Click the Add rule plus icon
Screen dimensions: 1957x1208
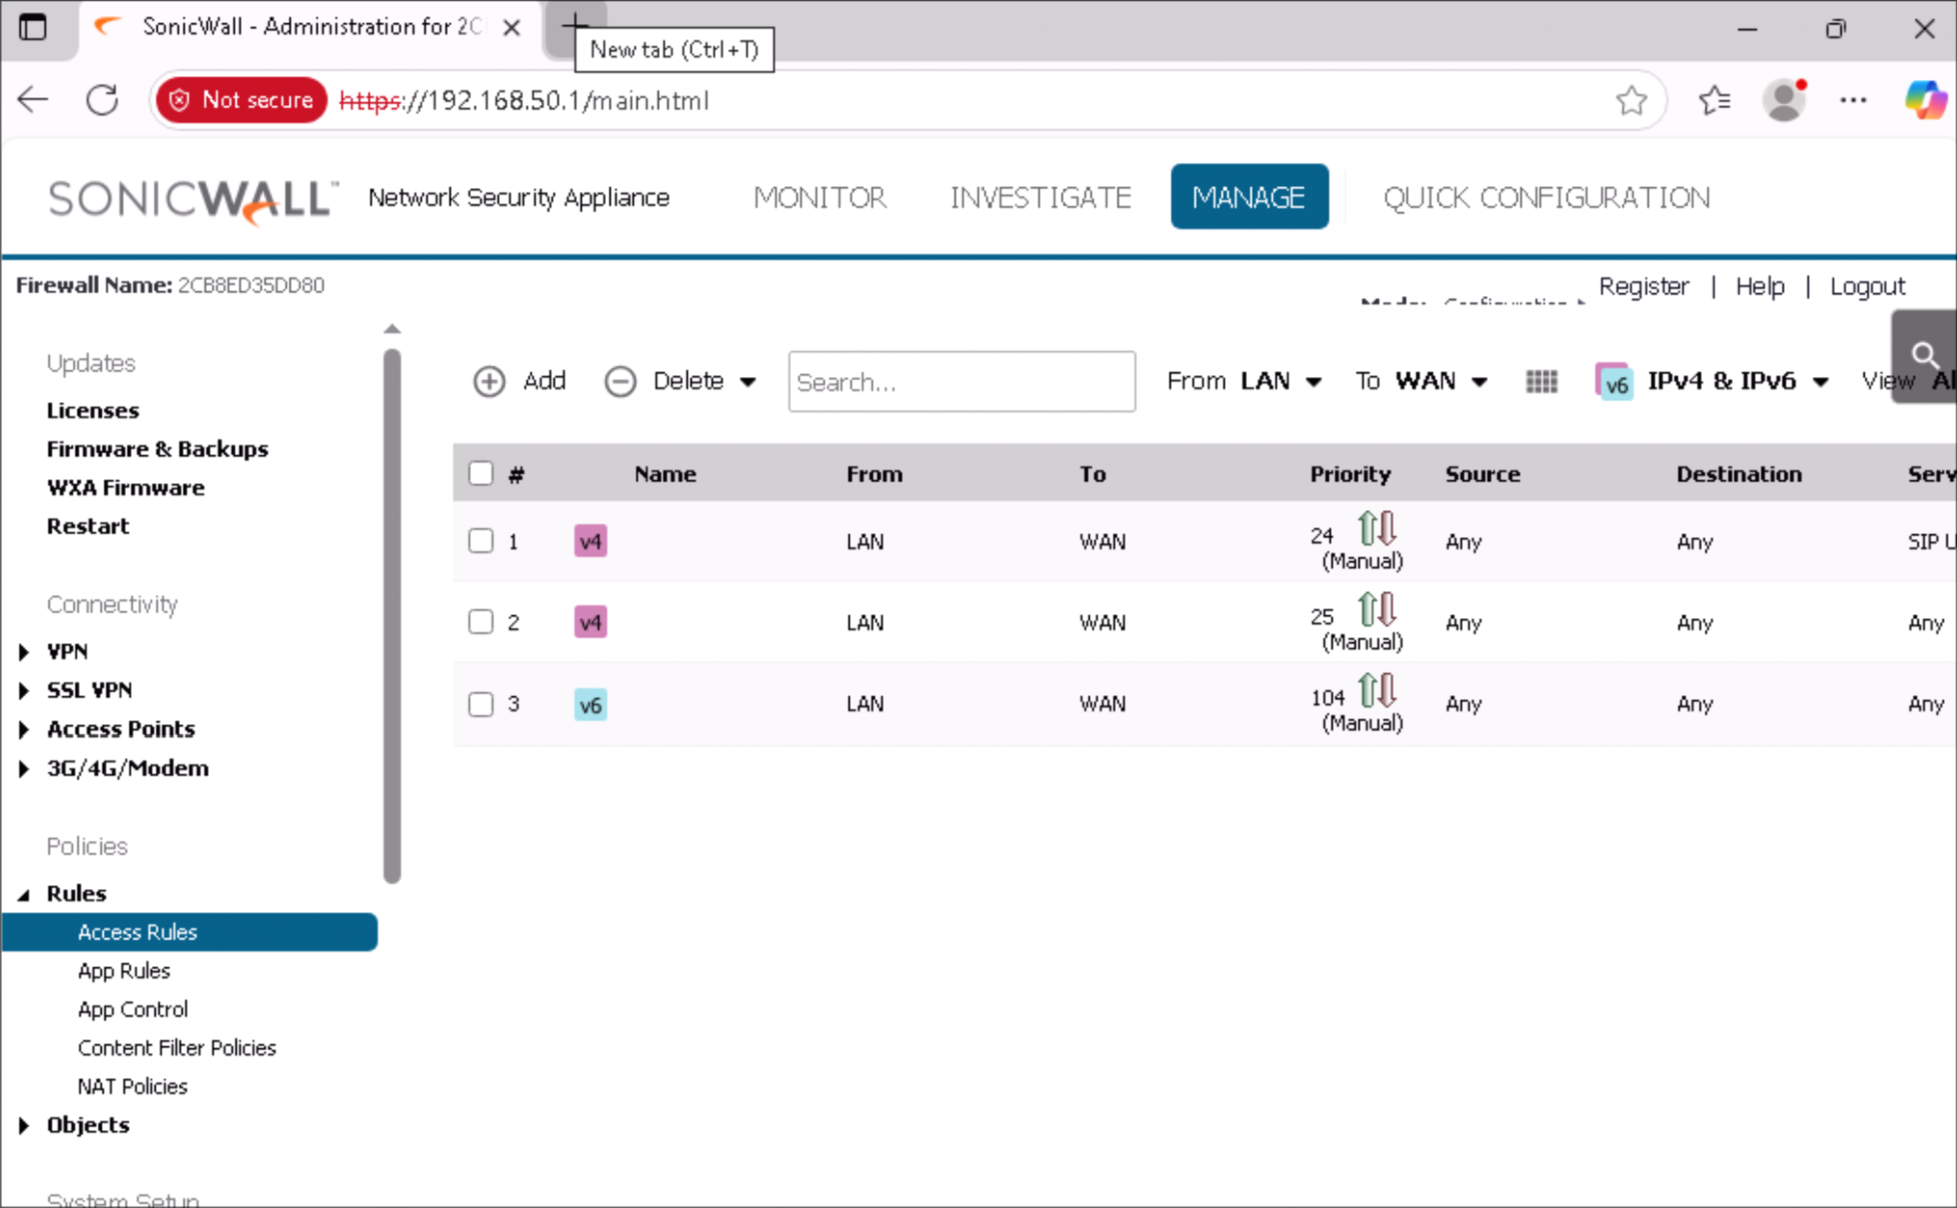tap(488, 381)
